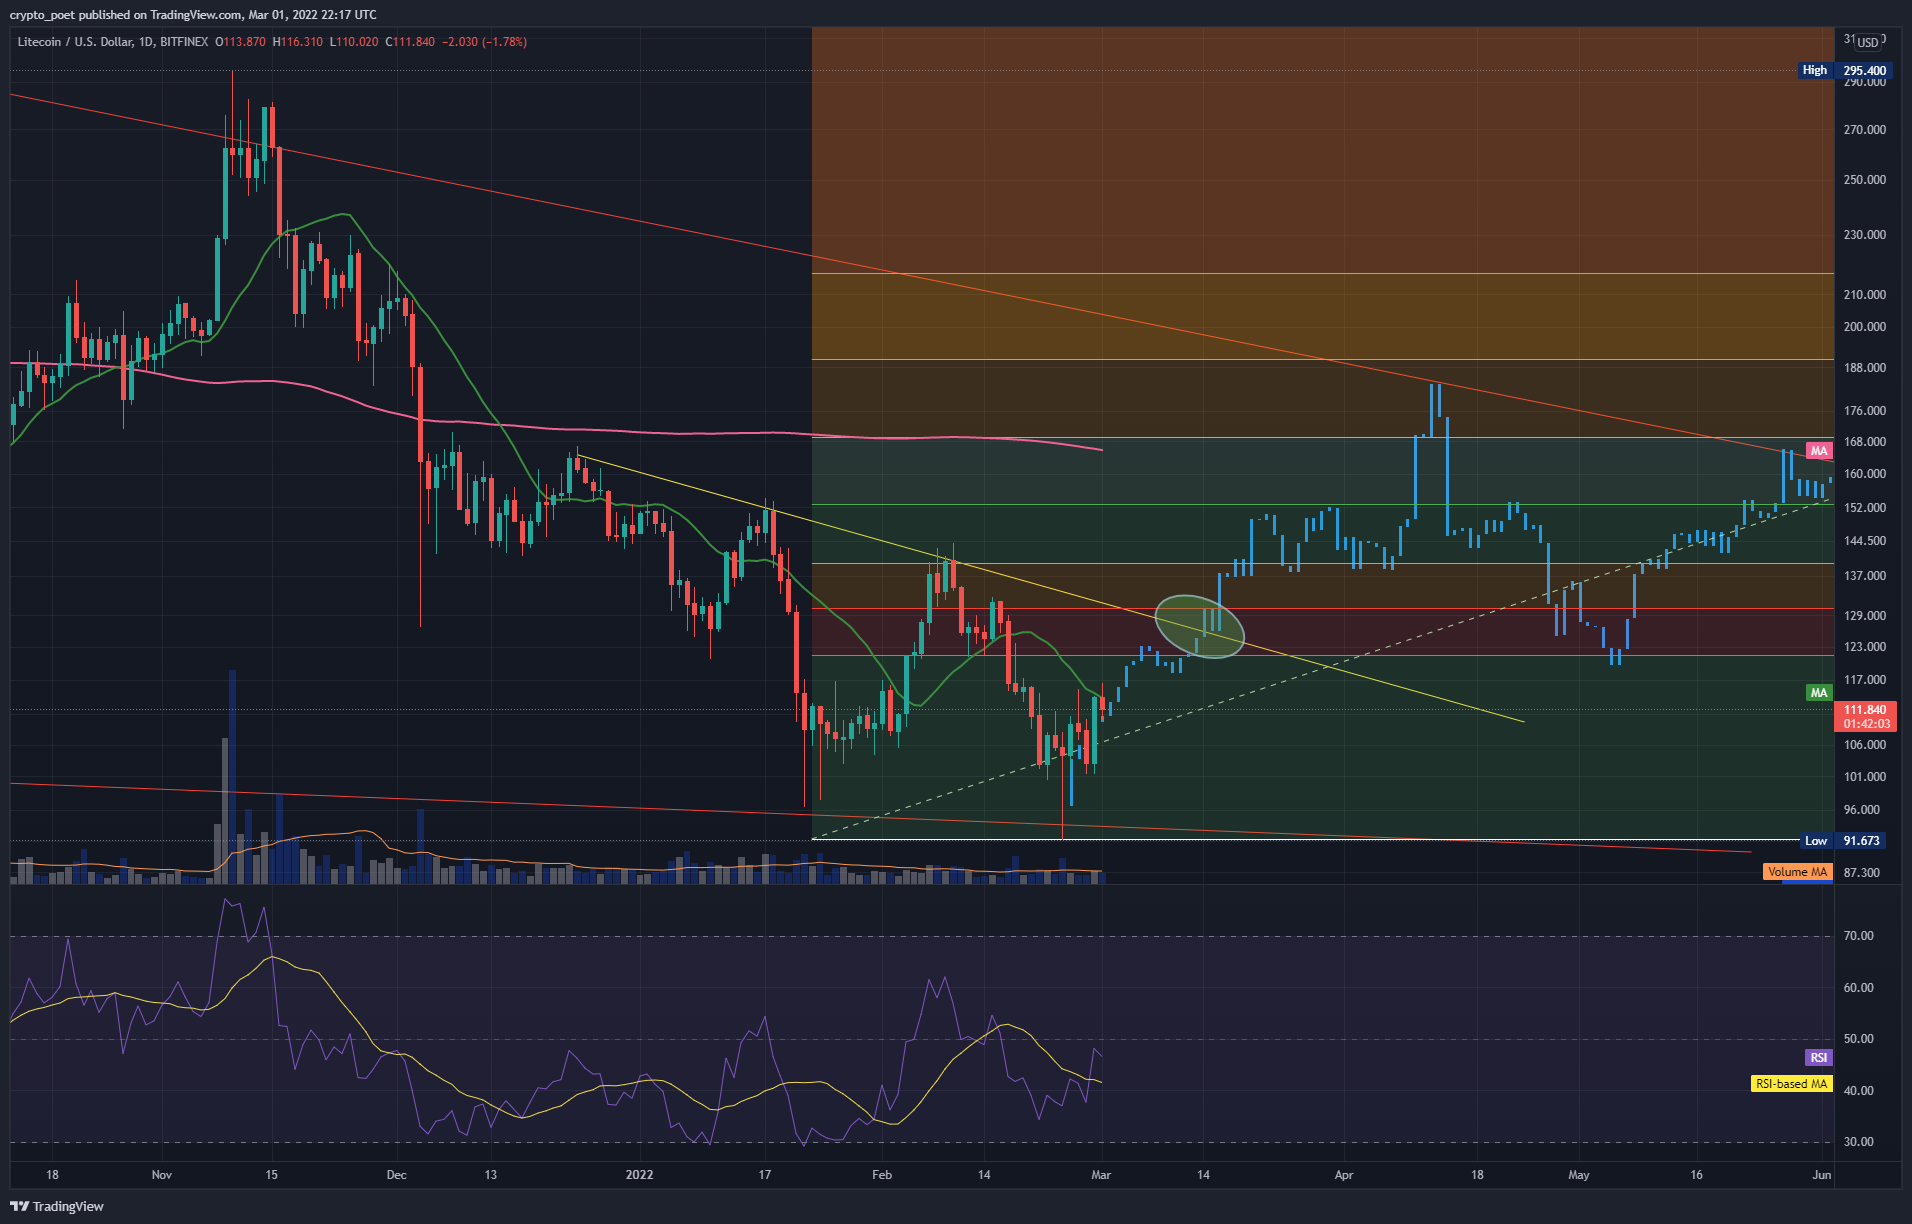This screenshot has width=1912, height=1224.
Task: Click the 129.000 price axis tick
Action: (1865, 616)
